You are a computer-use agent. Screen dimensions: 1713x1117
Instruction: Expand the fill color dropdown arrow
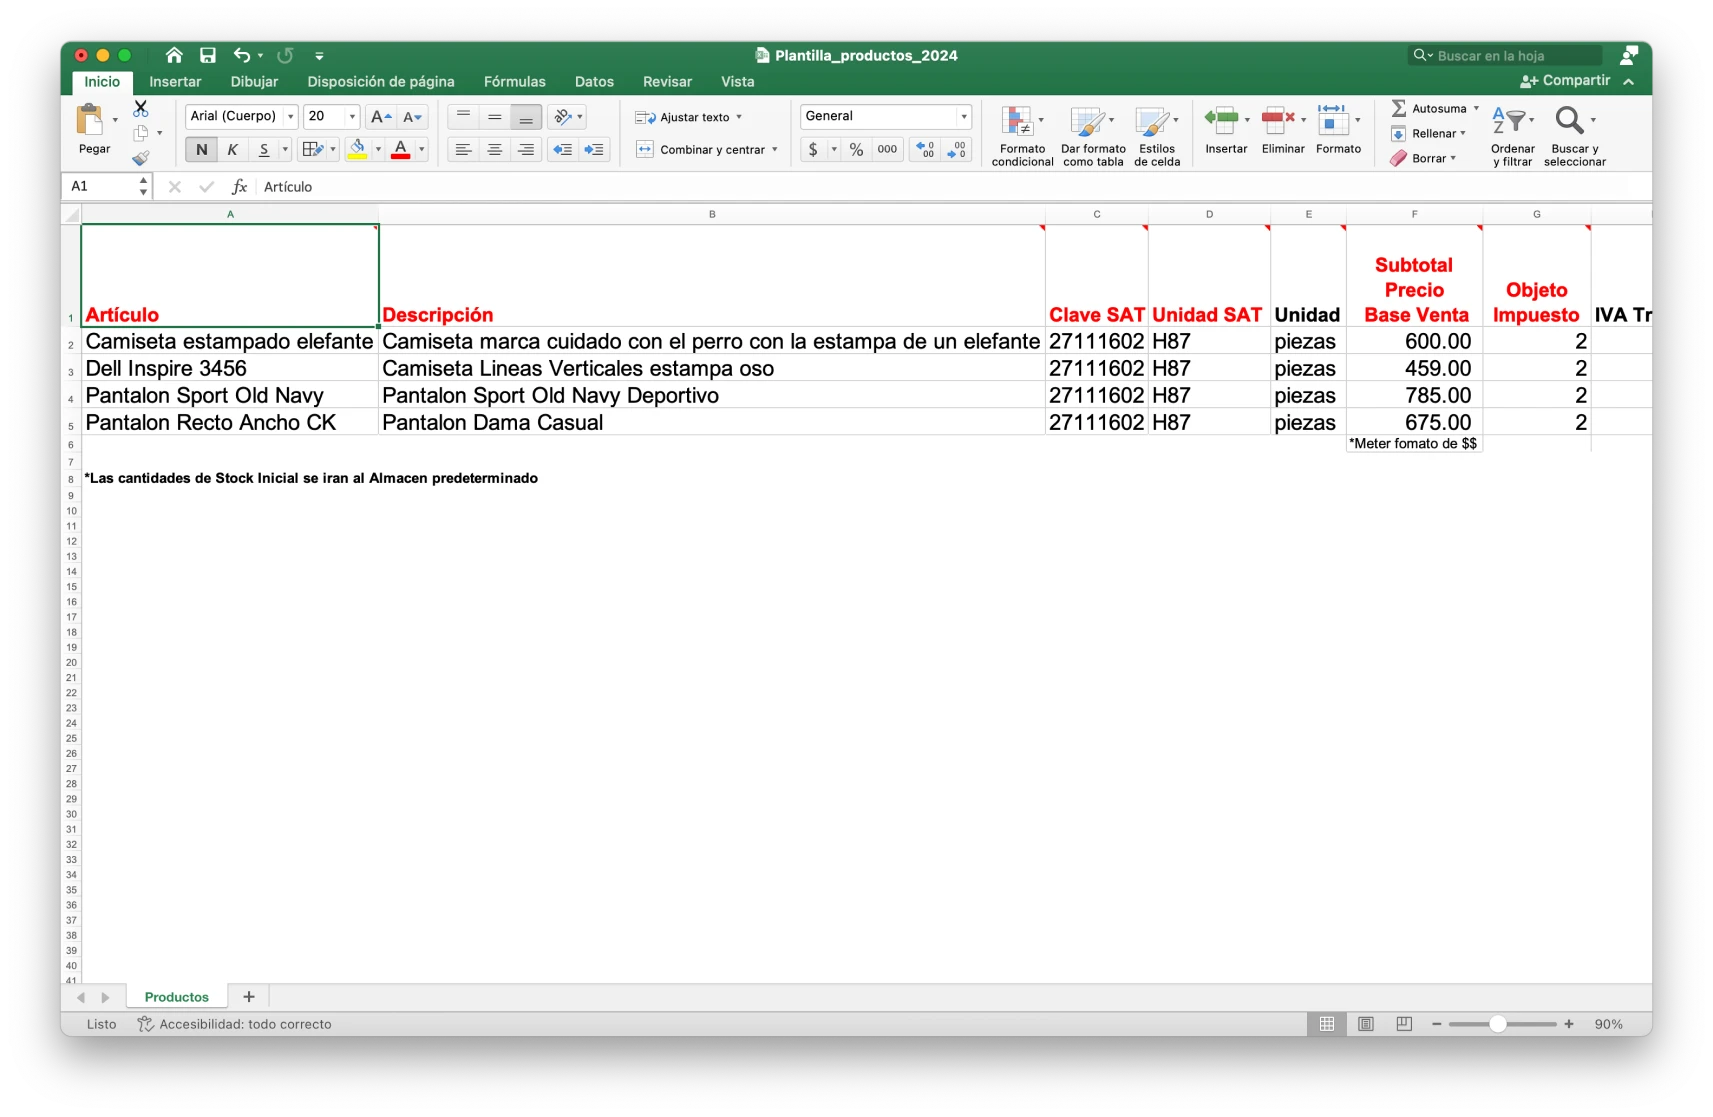coord(378,149)
